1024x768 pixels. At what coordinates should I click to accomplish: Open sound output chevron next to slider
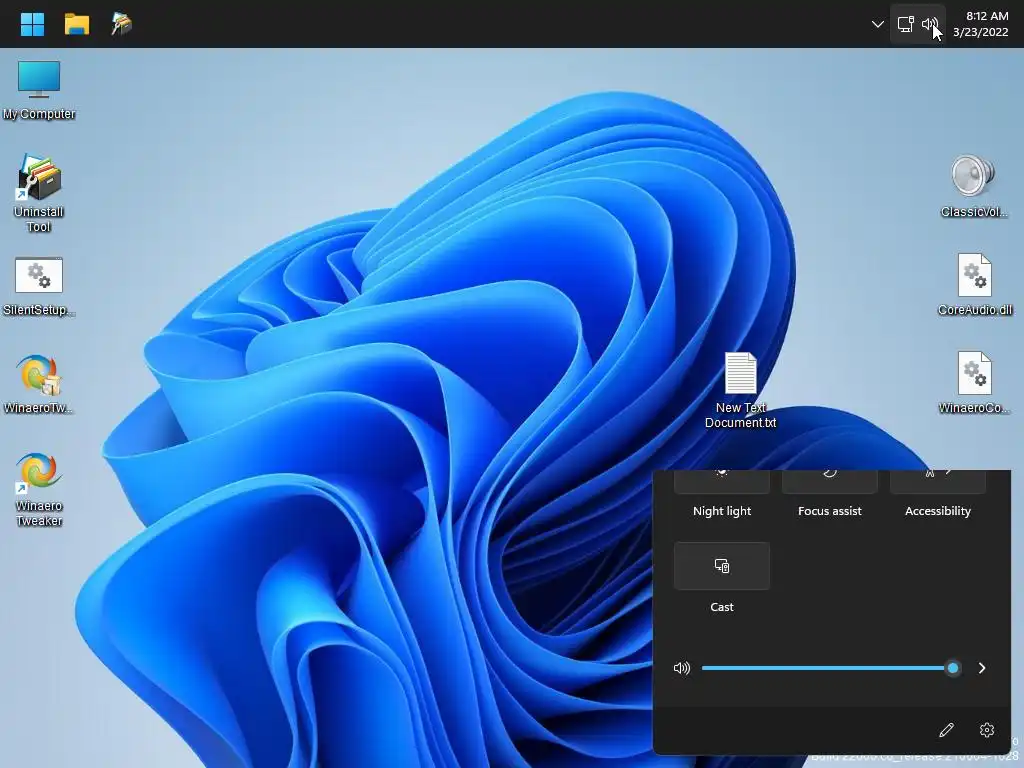tap(982, 667)
